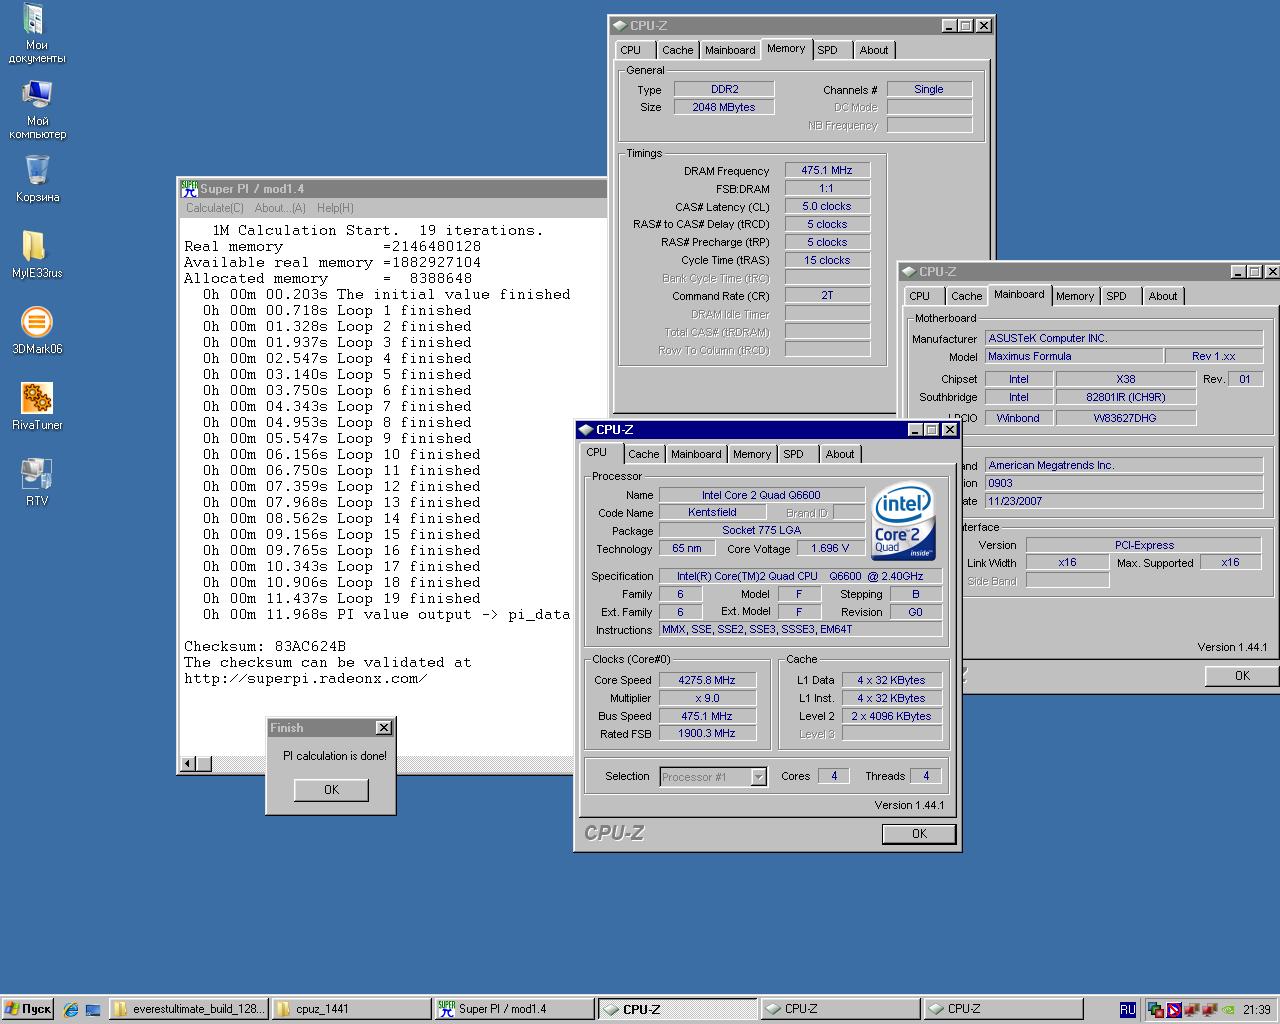Switch to Memory tab in front CPU-Z
This screenshot has width=1280, height=1024.
(752, 454)
